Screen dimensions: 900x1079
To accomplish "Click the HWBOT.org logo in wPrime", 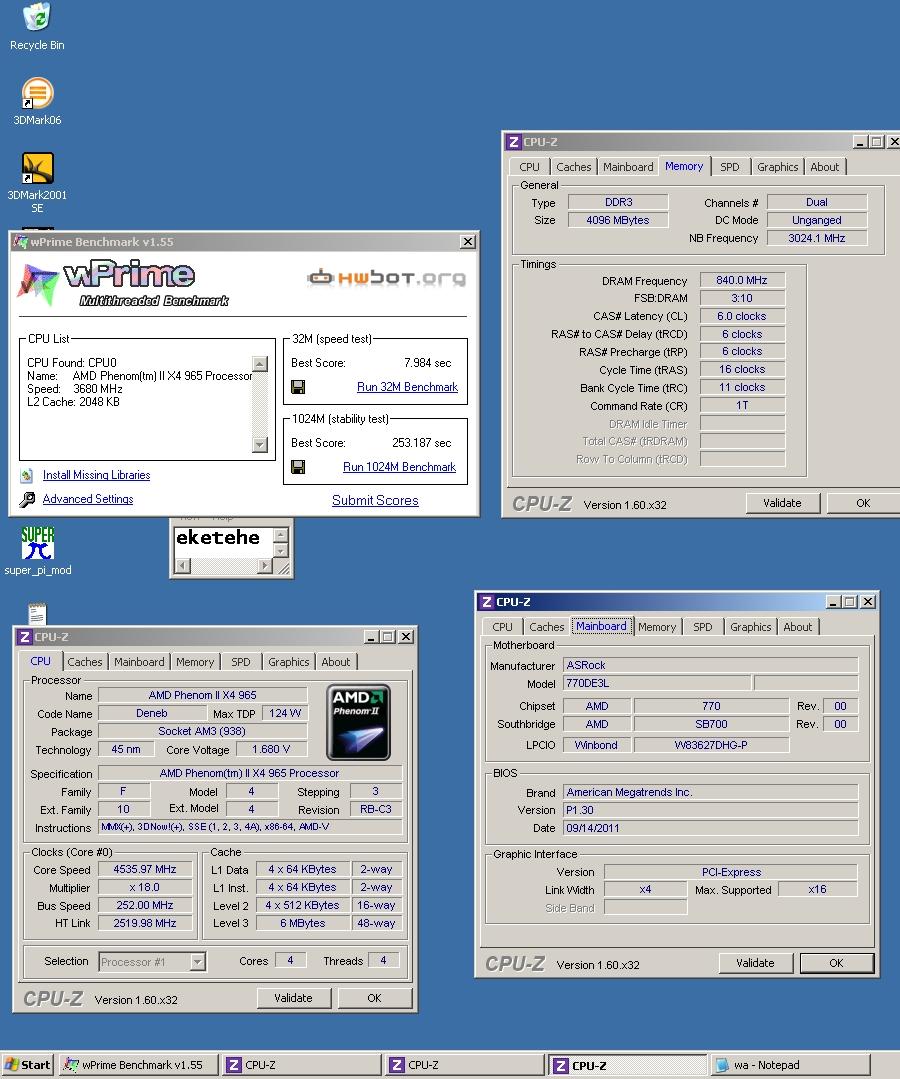I will (x=387, y=277).
